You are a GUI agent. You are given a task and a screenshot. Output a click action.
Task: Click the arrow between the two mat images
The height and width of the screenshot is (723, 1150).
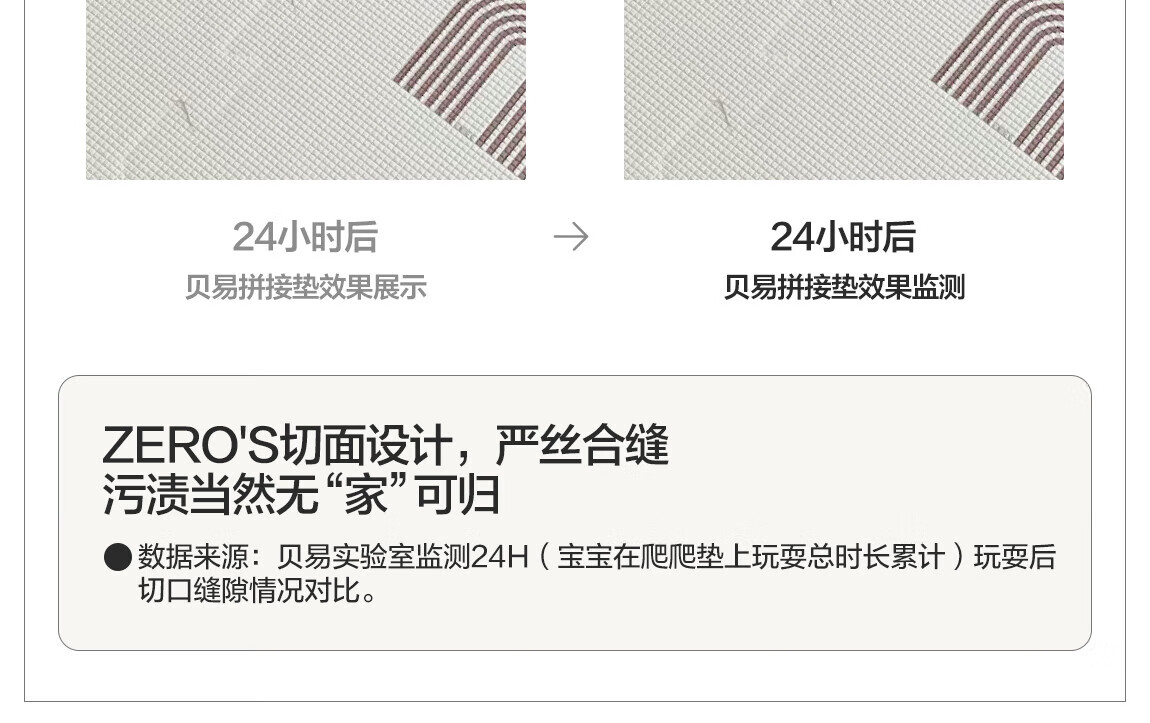(571, 237)
